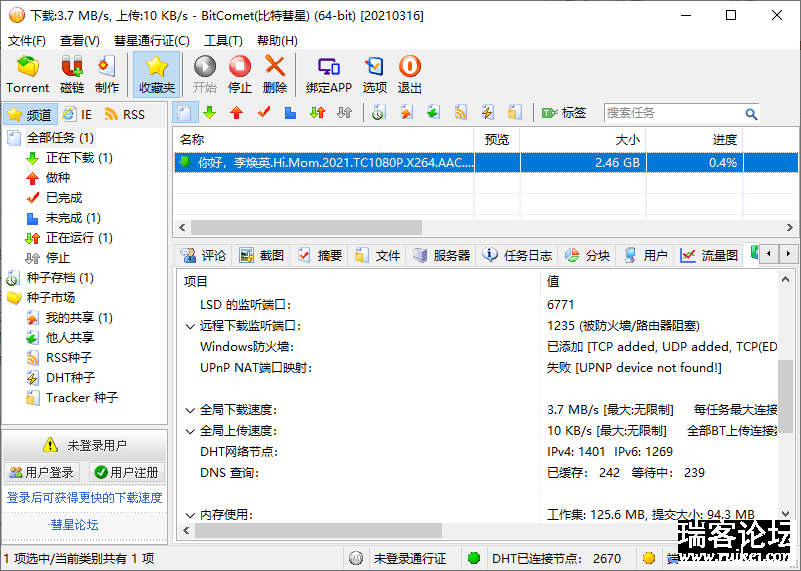Open the 绑定APP bind app tool

coord(329,75)
